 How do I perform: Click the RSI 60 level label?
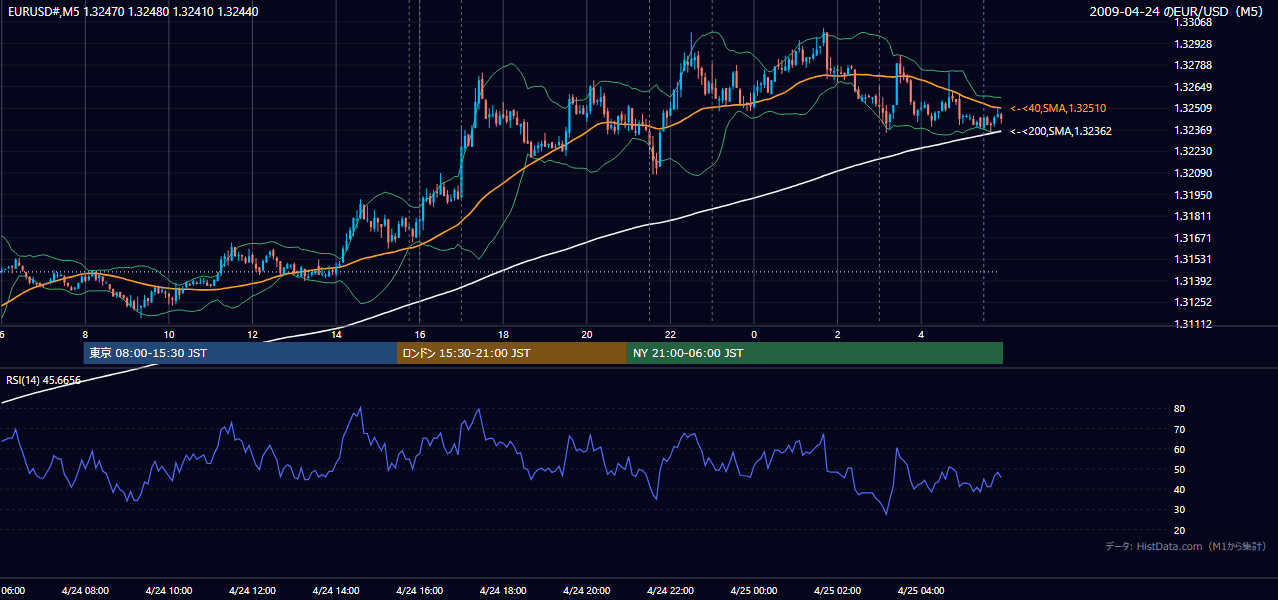point(1180,449)
